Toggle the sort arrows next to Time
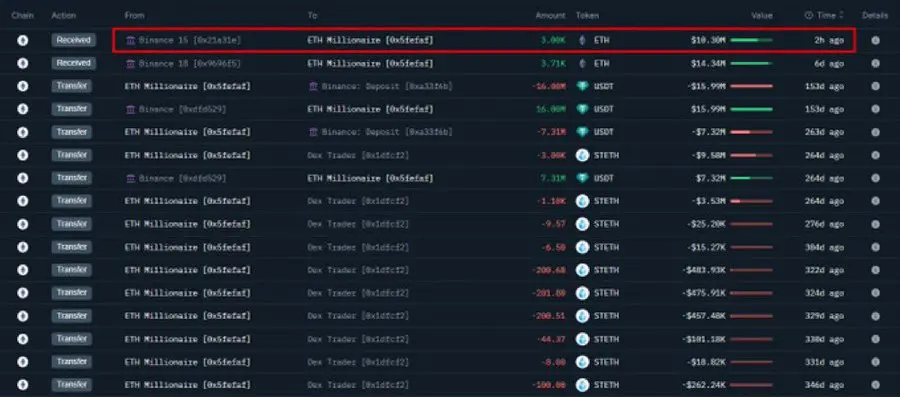 (x=841, y=15)
